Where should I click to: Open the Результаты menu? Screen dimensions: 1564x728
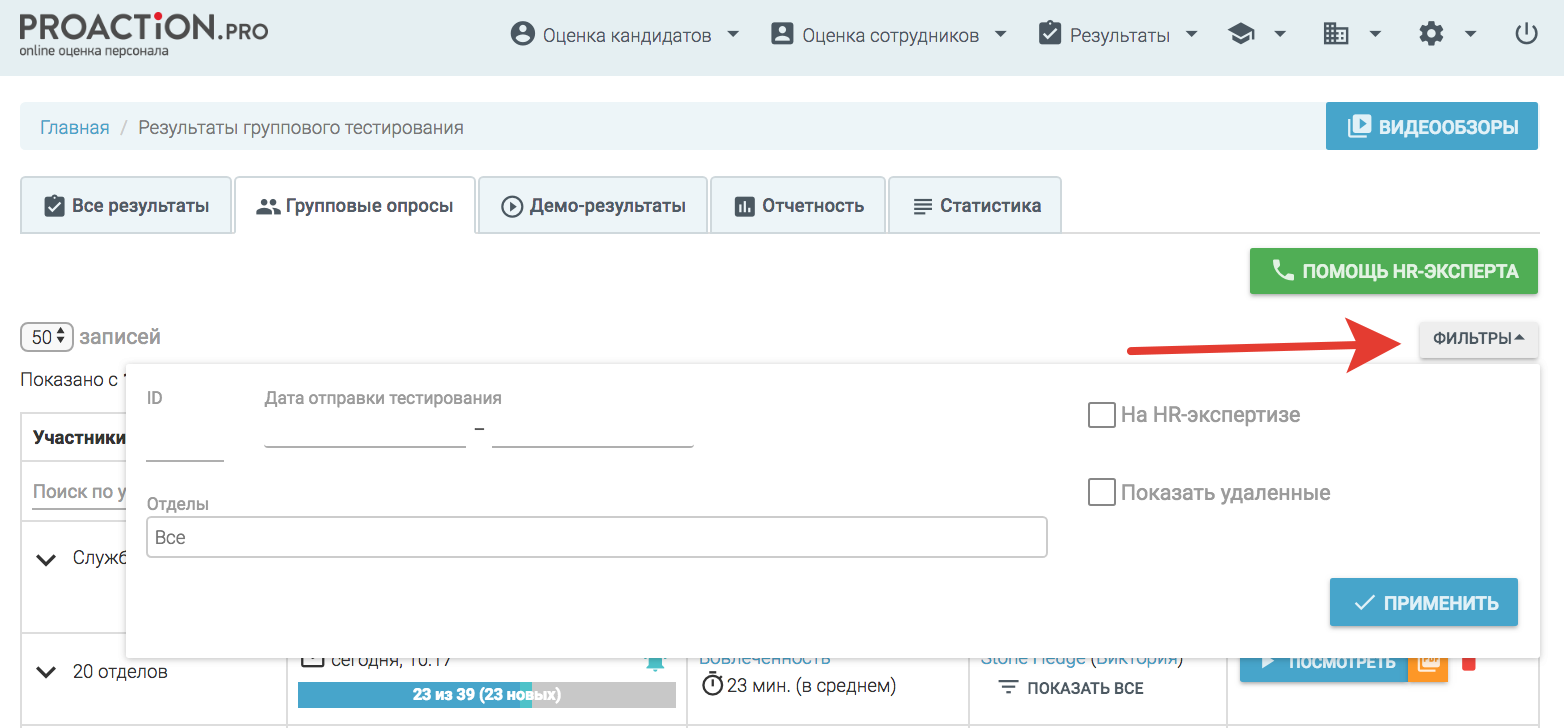tap(1118, 35)
